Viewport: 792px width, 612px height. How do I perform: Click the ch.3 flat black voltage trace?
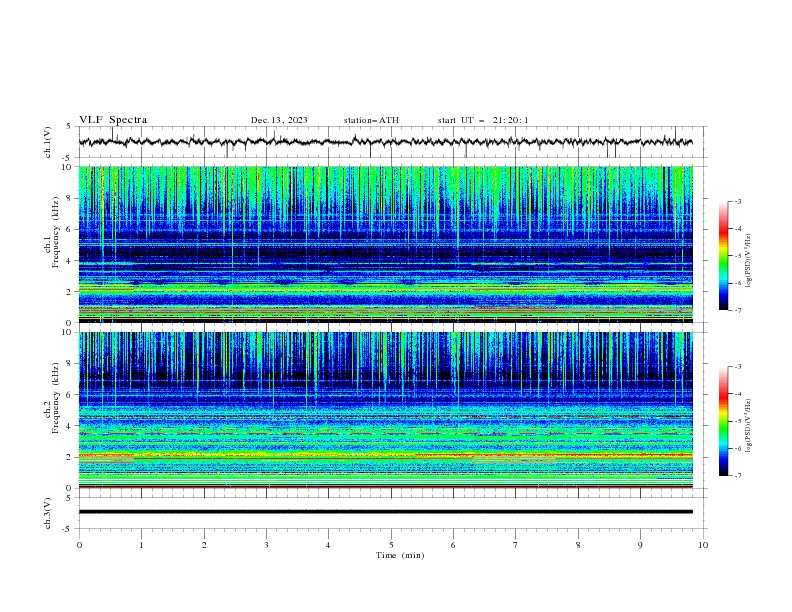[385, 512]
